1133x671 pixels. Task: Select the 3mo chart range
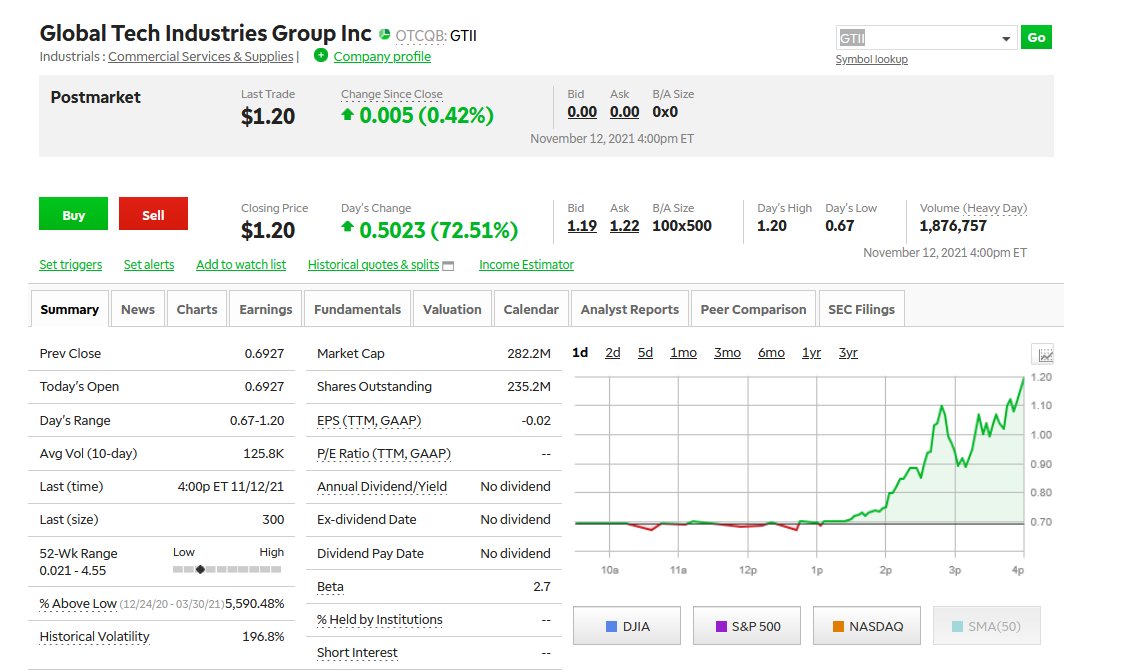pos(728,352)
